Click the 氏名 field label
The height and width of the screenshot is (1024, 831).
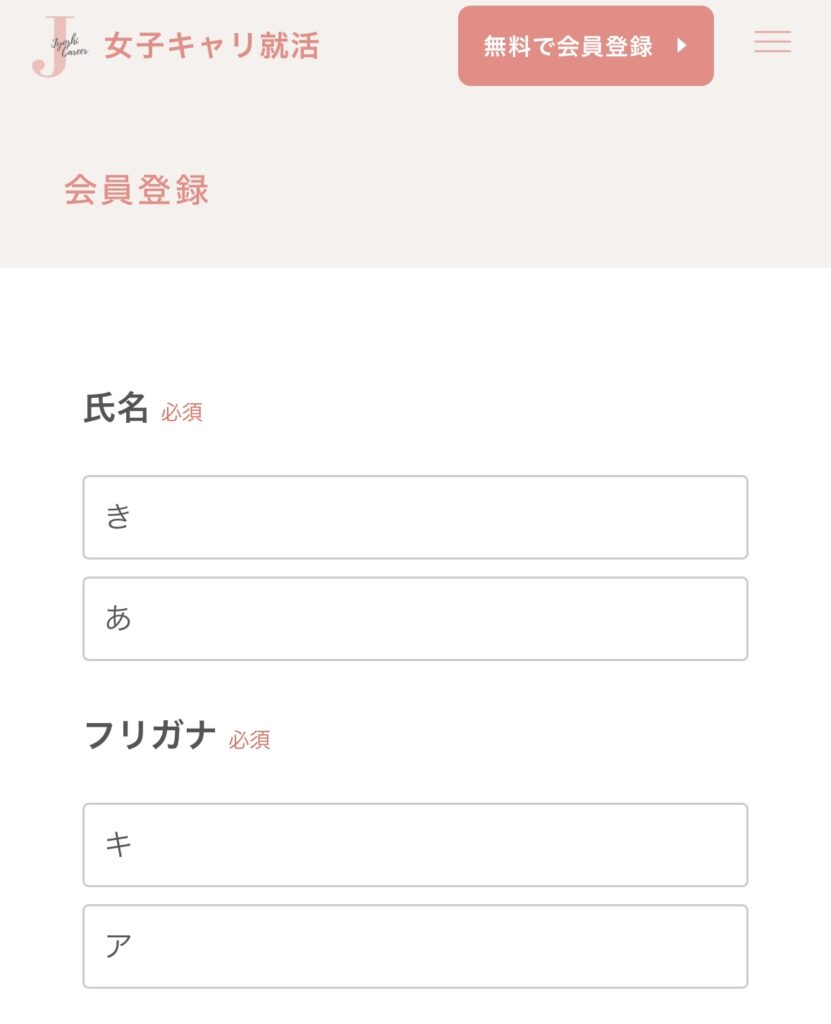[x=116, y=409]
